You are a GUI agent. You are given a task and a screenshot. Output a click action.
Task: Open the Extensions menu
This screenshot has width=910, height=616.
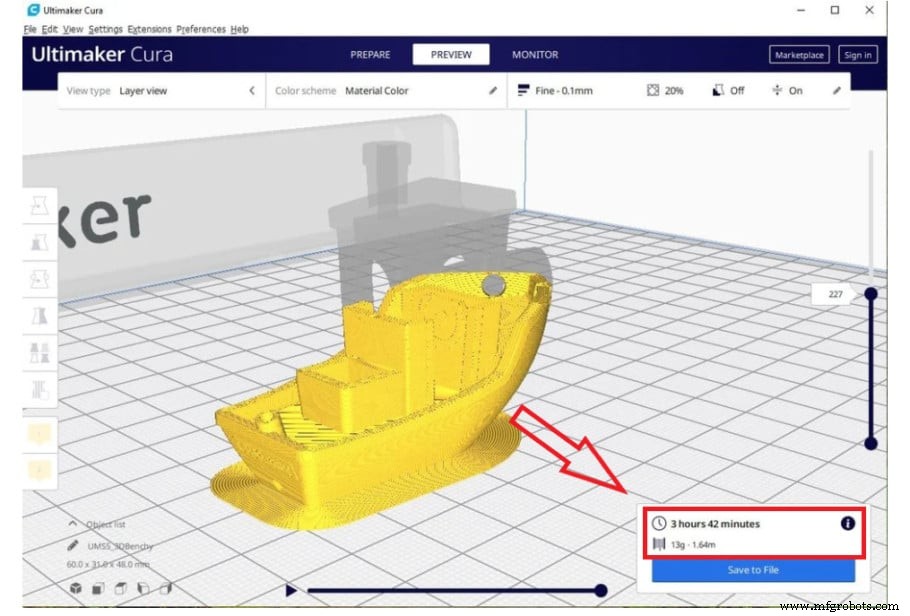(149, 29)
